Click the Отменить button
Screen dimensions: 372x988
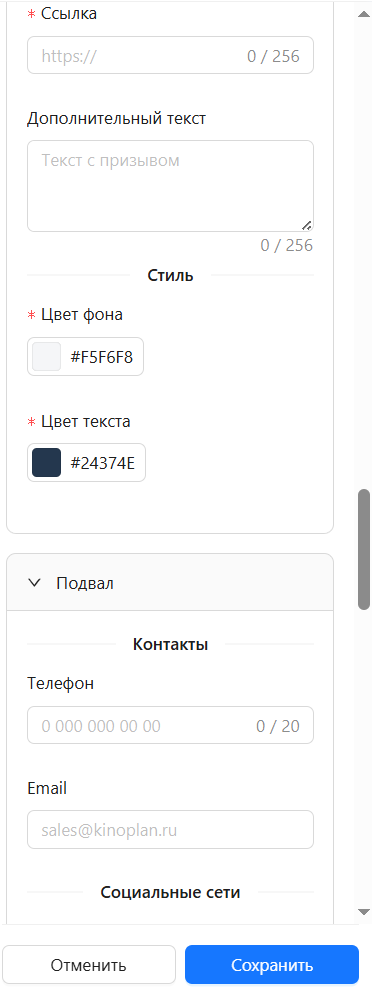(x=89, y=965)
